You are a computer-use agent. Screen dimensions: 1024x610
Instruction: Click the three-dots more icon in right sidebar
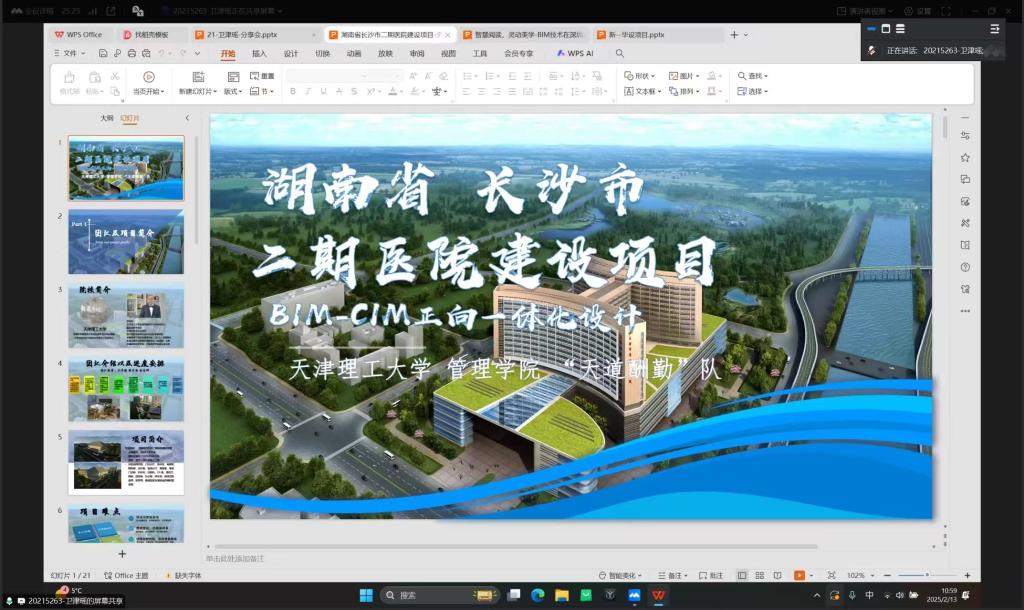tap(965, 311)
